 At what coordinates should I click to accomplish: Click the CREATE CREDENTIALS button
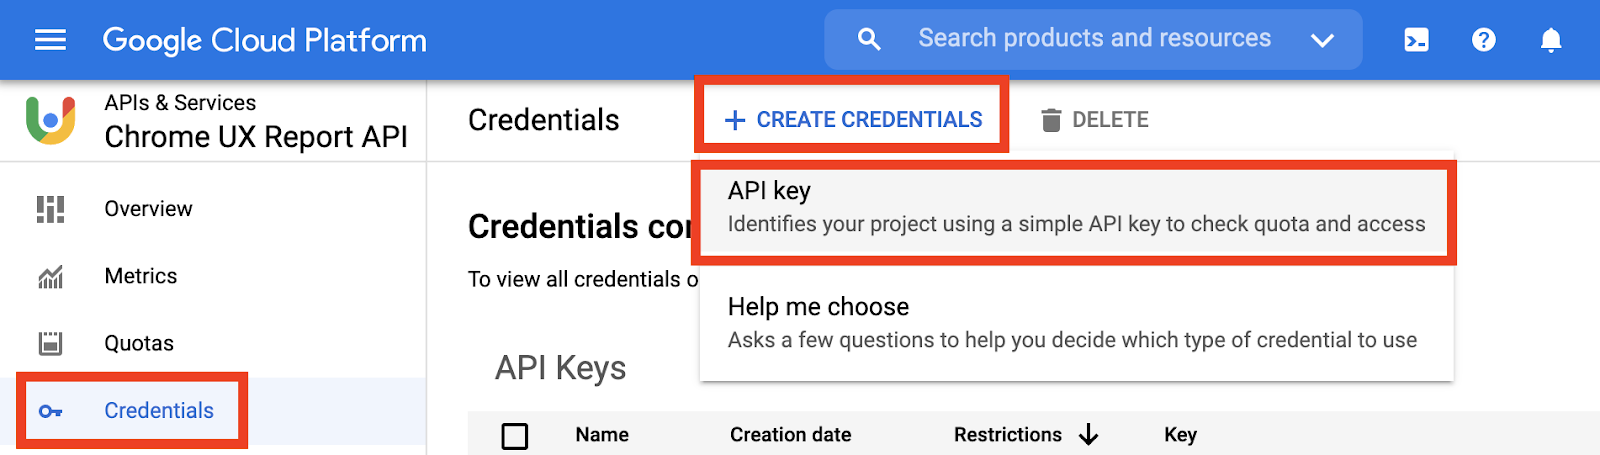(854, 120)
